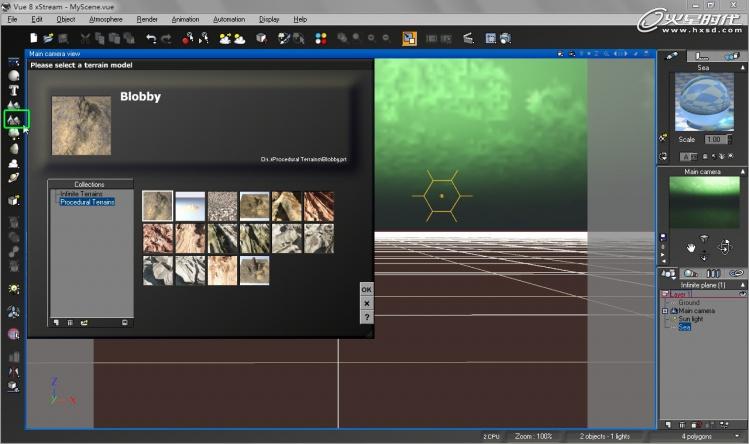Viewport: 749px width, 444px height.
Task: Click the Redo arrow icon
Action: tap(166, 38)
